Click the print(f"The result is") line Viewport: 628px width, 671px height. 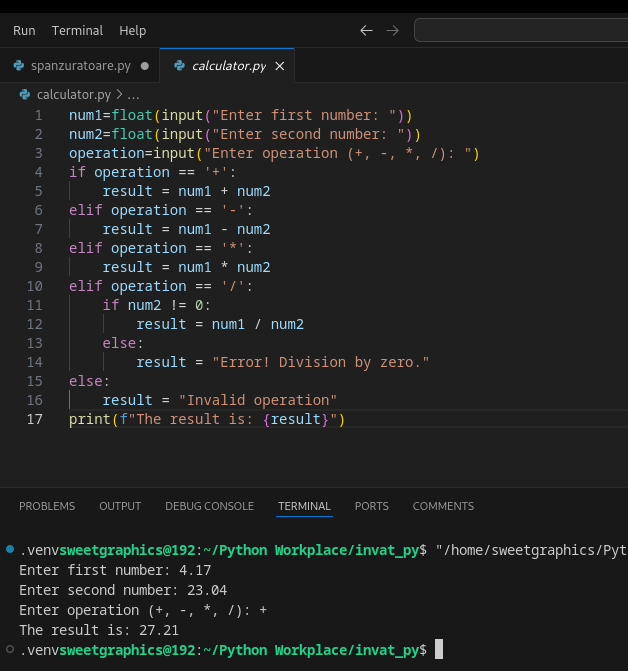click(207, 419)
